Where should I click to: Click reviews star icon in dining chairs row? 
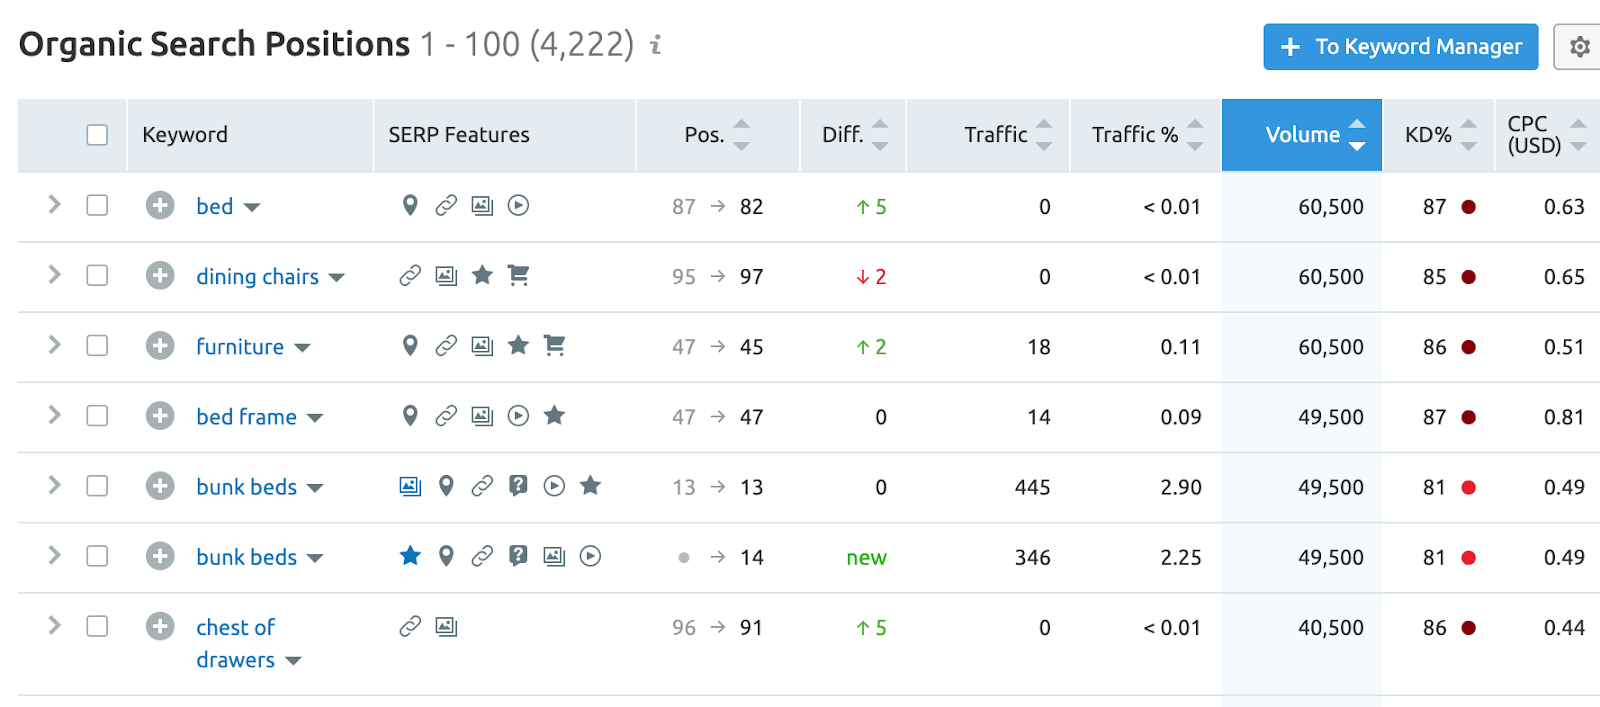[x=482, y=275]
